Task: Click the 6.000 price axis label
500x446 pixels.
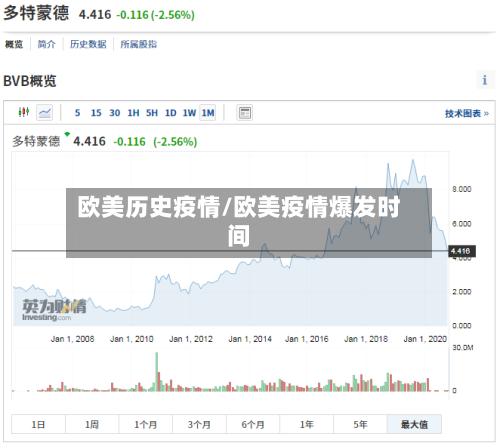Action: 462,224
